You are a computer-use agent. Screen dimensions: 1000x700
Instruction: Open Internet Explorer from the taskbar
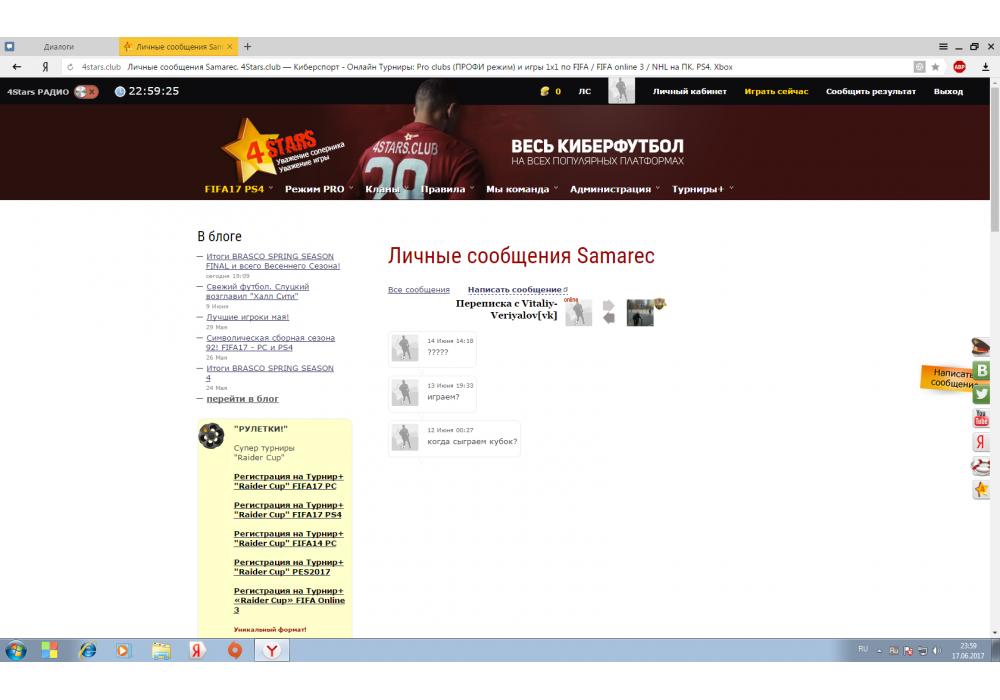[87, 650]
